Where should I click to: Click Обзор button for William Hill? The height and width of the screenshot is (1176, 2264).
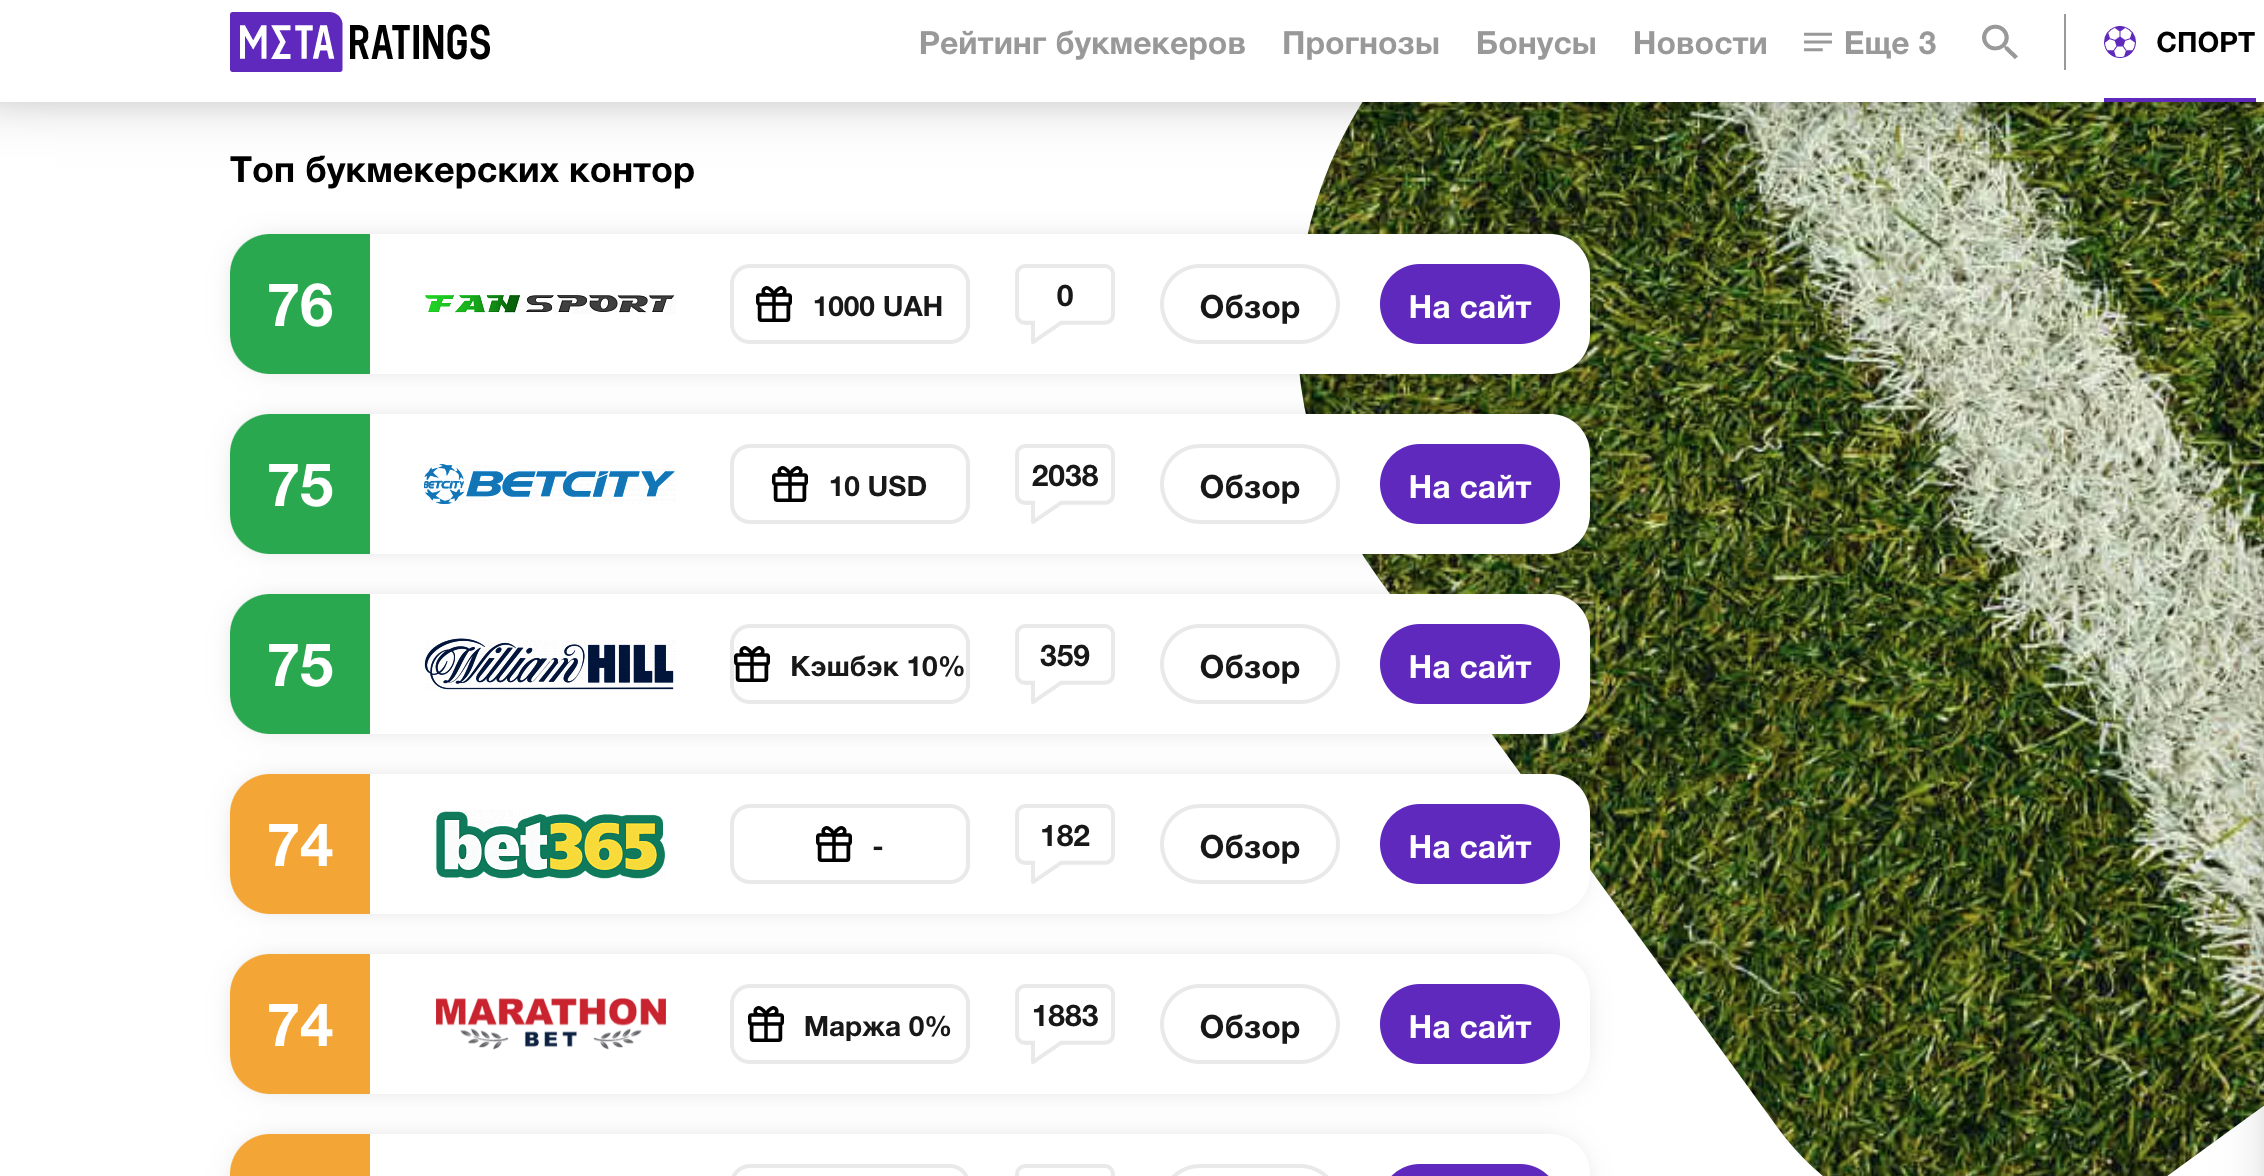click(1249, 664)
